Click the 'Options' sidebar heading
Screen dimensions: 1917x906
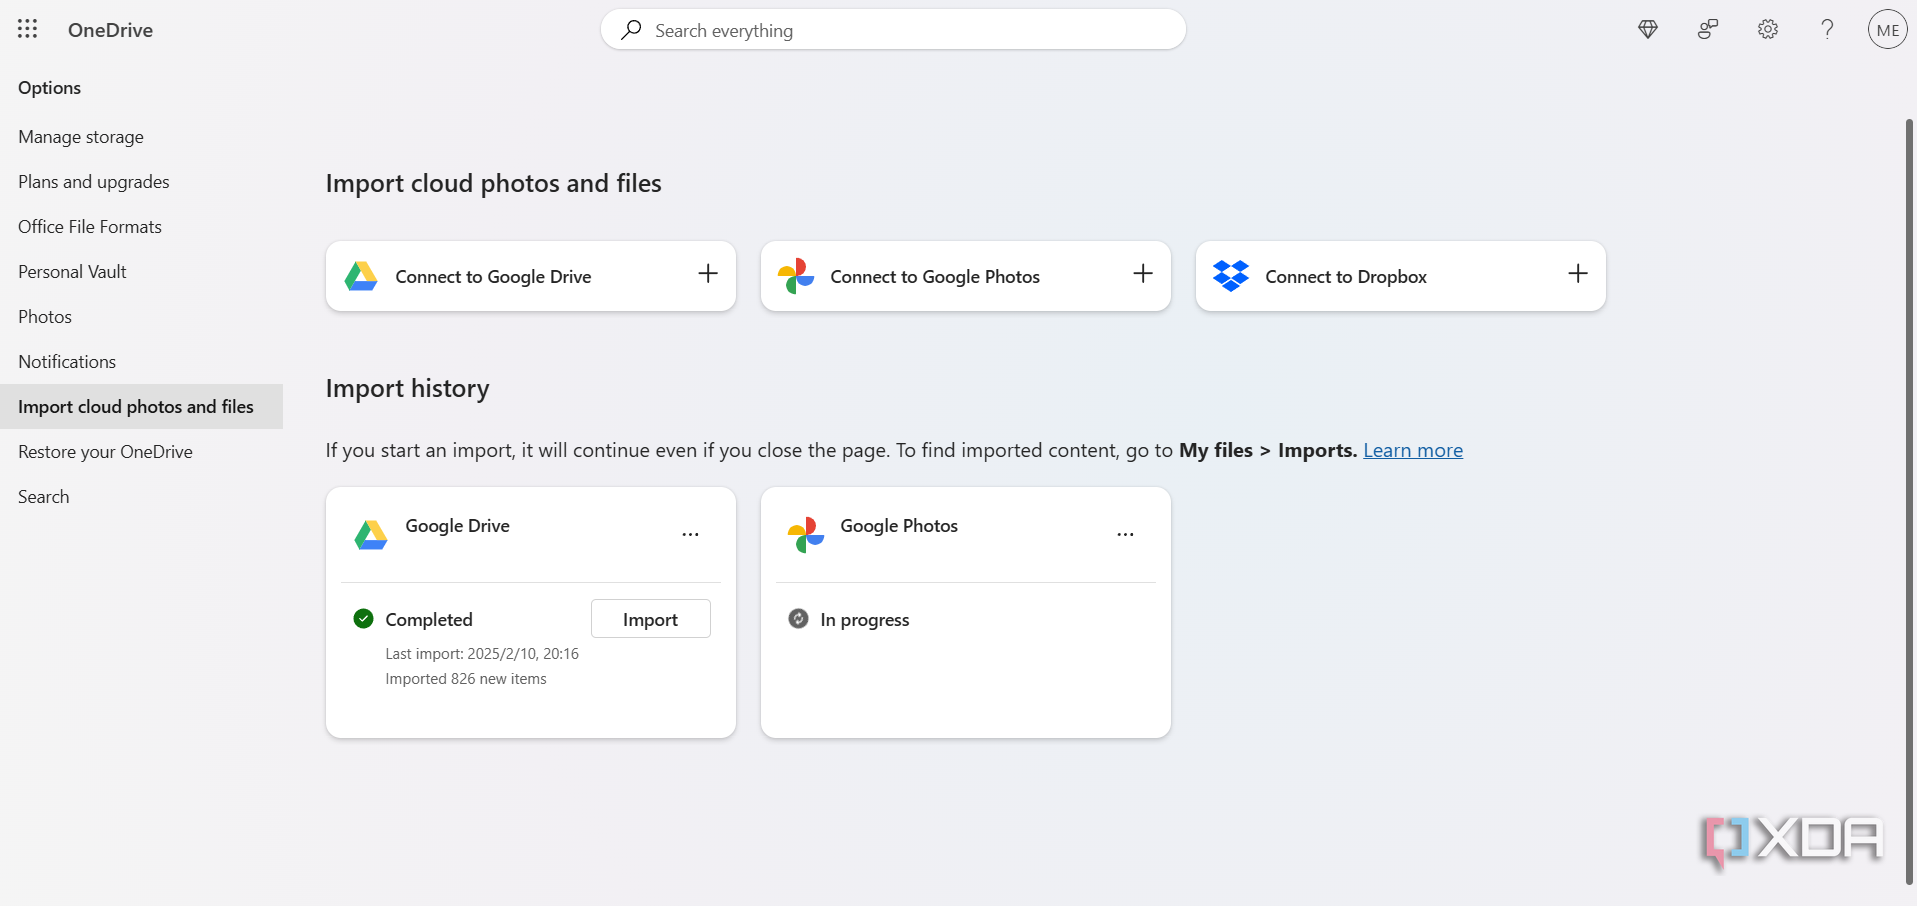(50, 88)
